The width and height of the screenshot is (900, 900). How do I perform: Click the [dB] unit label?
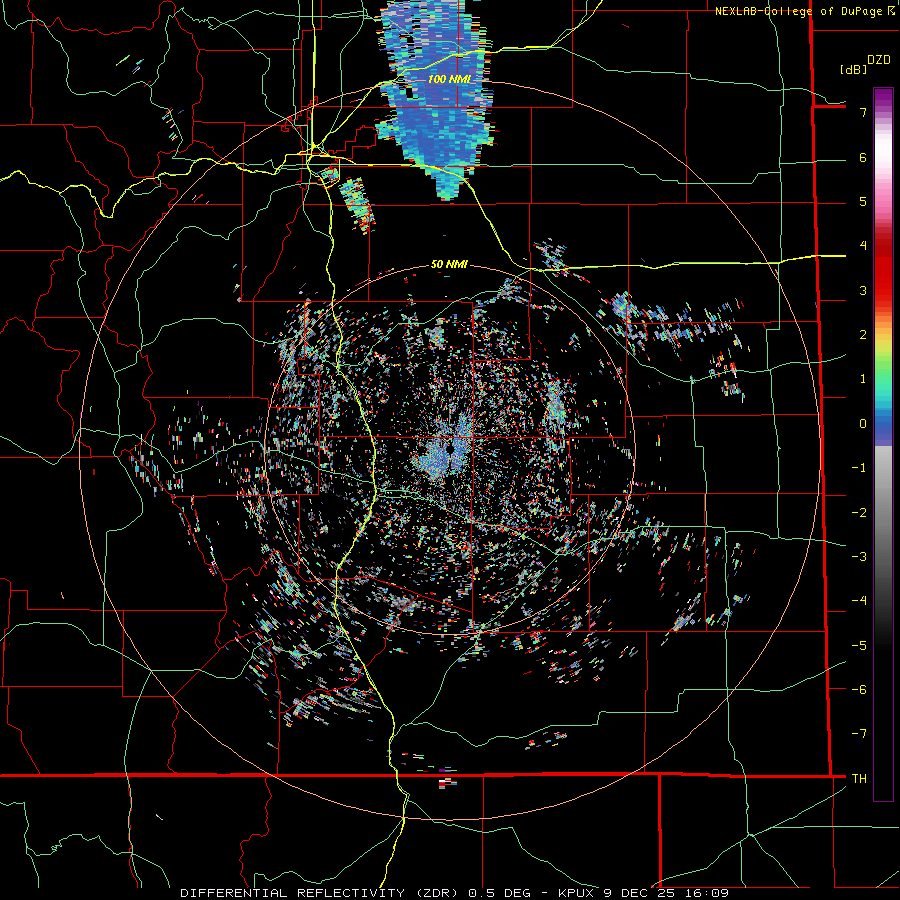coord(854,69)
